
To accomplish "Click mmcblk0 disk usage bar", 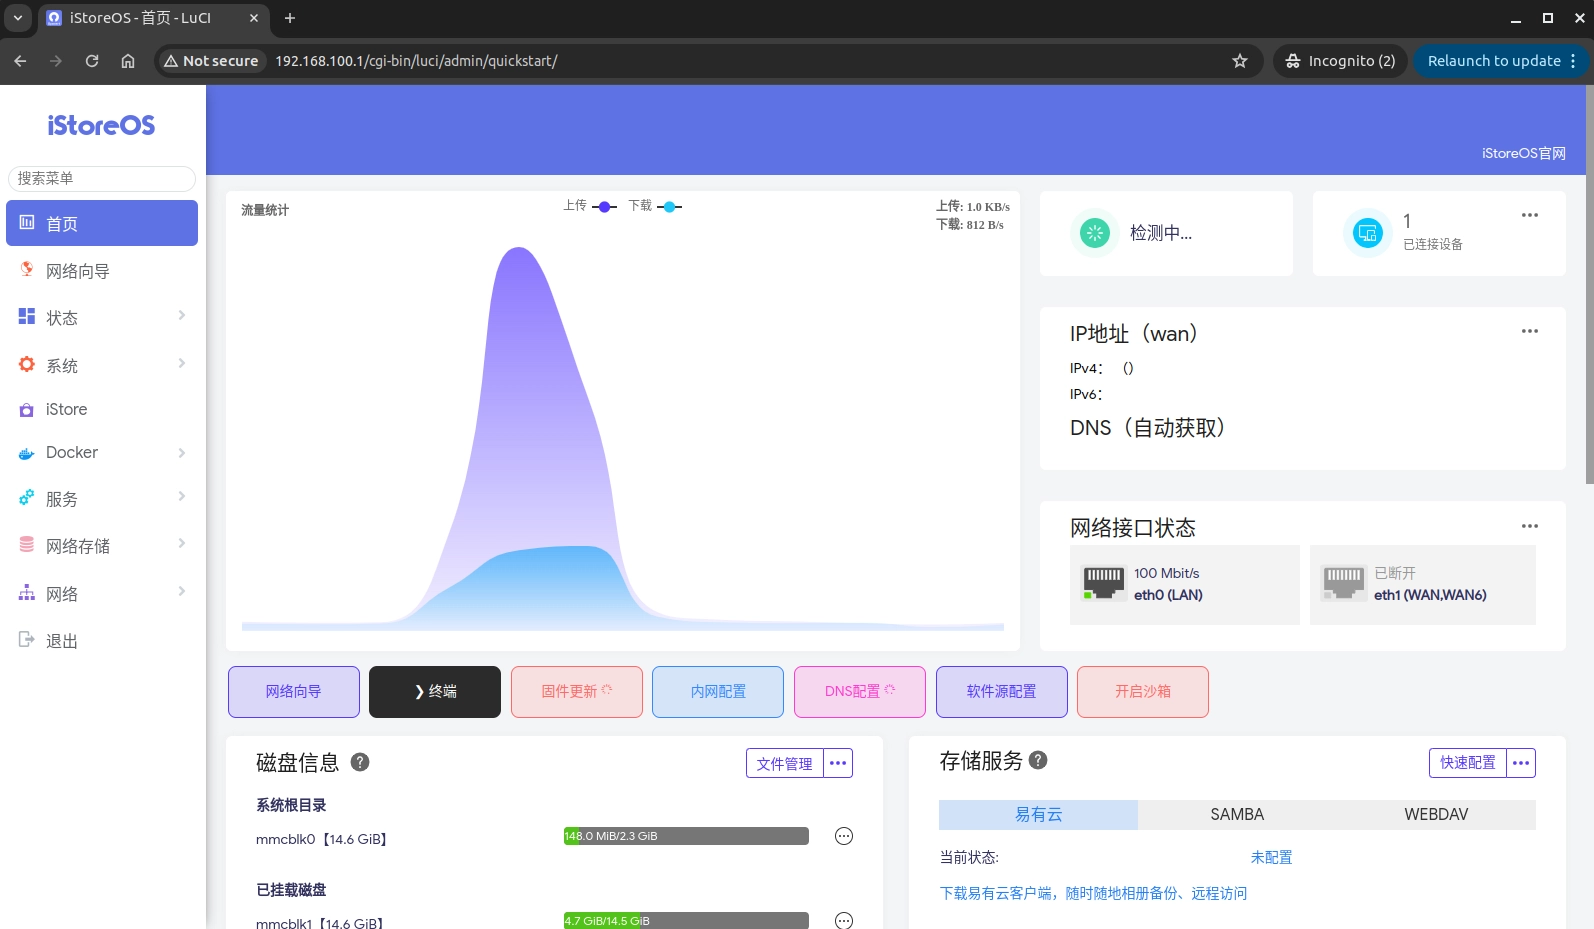I will [x=686, y=836].
